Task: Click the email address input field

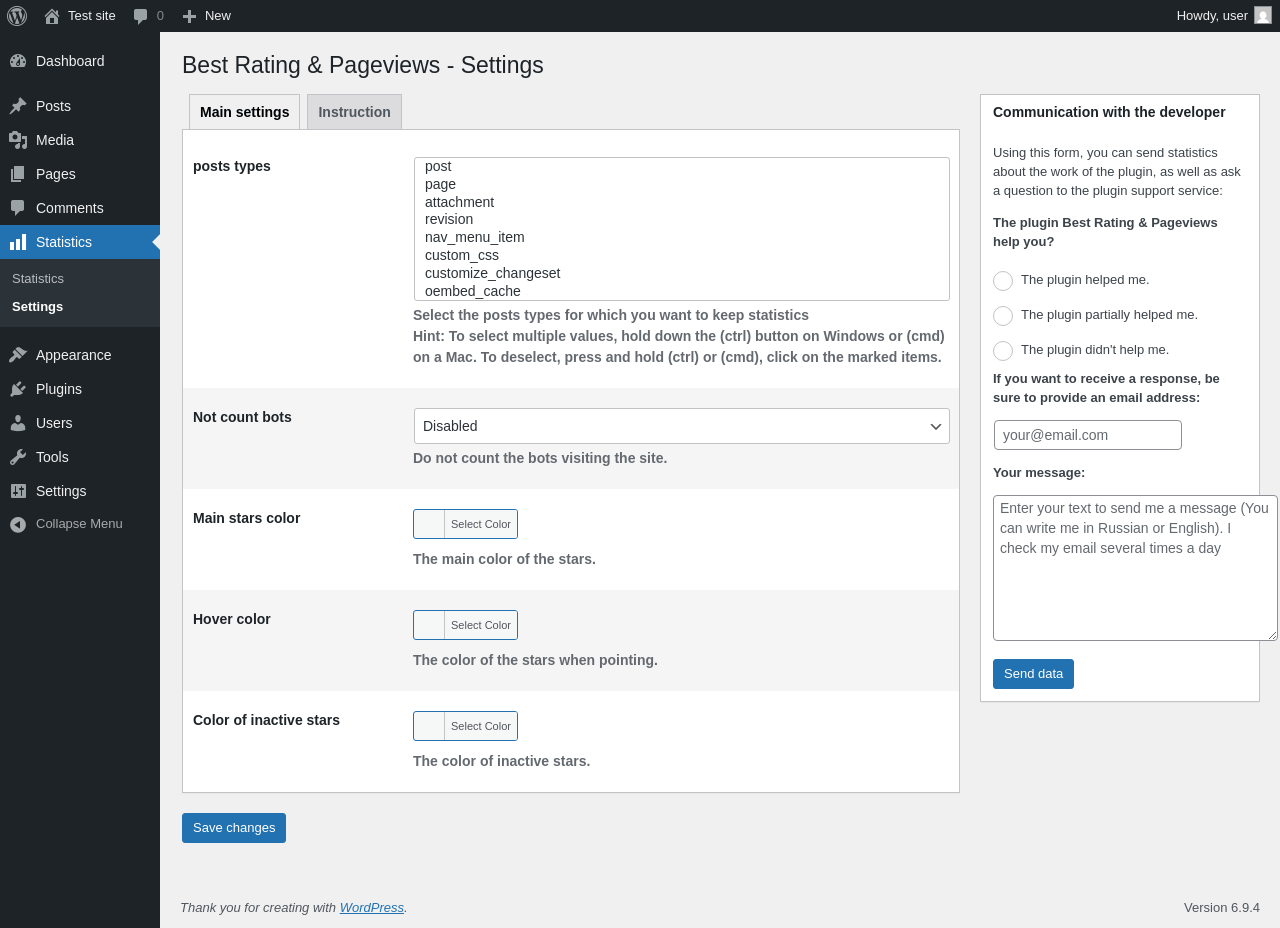Action: (x=1087, y=435)
